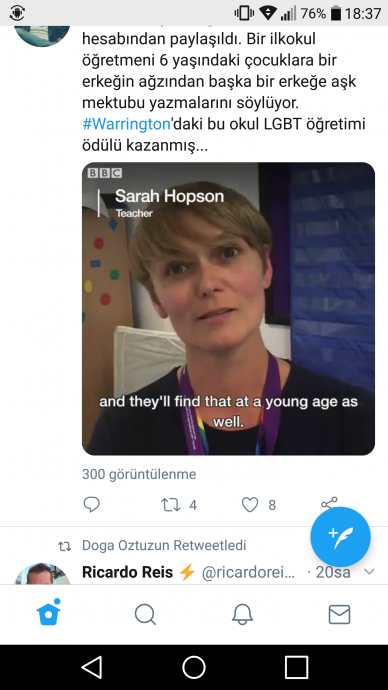Viewport: 388px width, 690px height.
Task: Tap the Android home circle button
Action: [194, 667]
